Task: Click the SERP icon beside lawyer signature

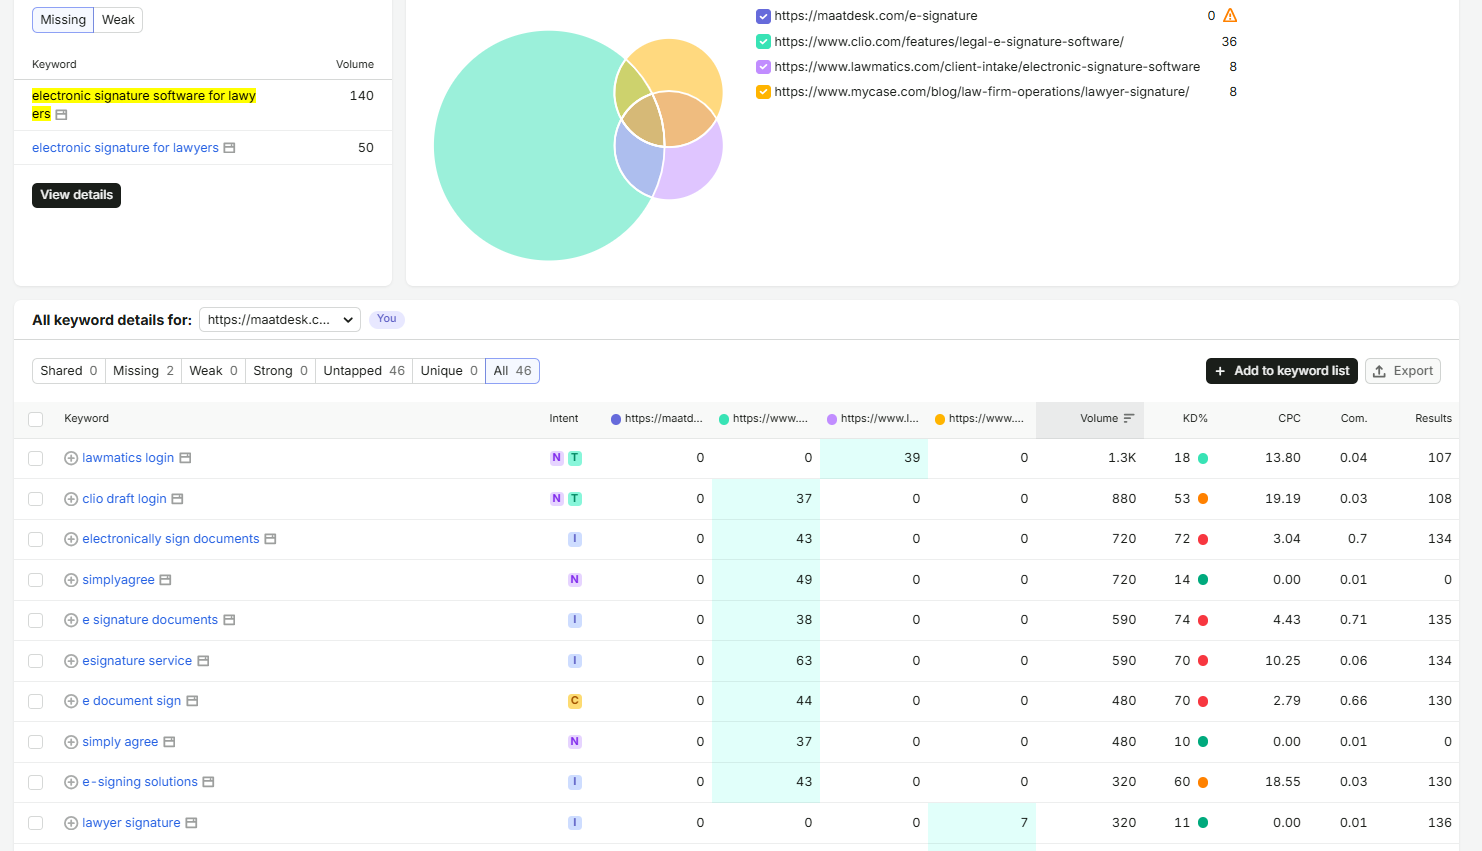Action: click(191, 823)
